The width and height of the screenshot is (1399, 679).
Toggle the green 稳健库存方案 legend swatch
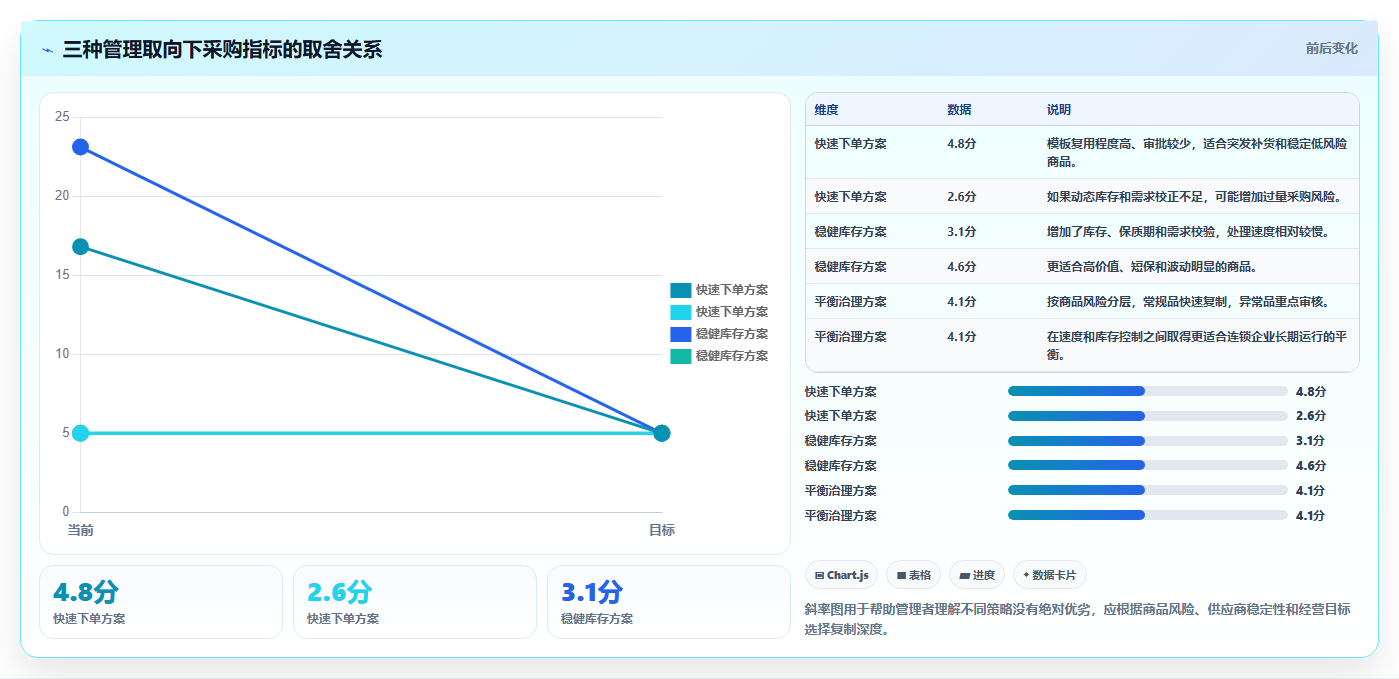(x=680, y=356)
